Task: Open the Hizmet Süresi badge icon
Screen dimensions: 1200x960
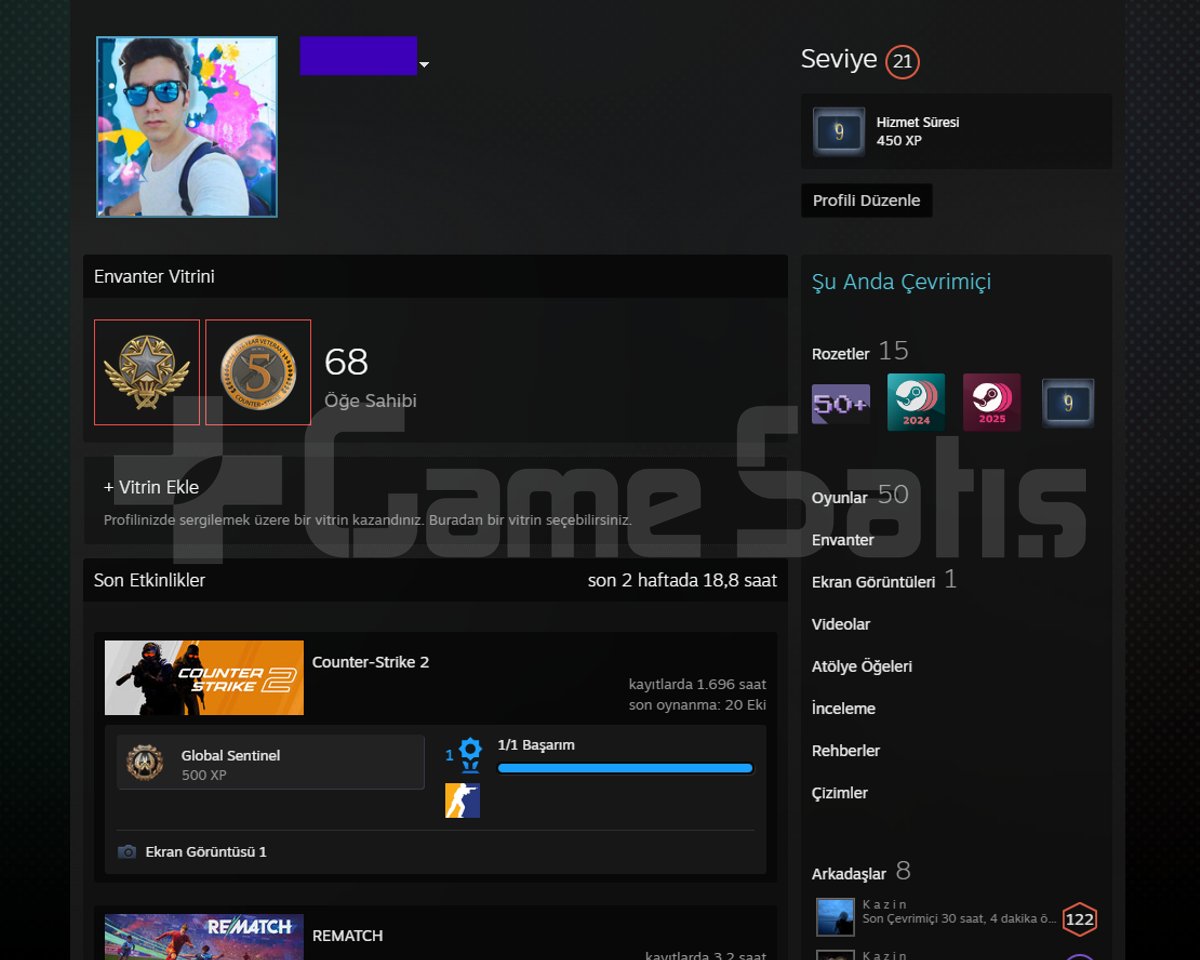Action: coord(839,132)
